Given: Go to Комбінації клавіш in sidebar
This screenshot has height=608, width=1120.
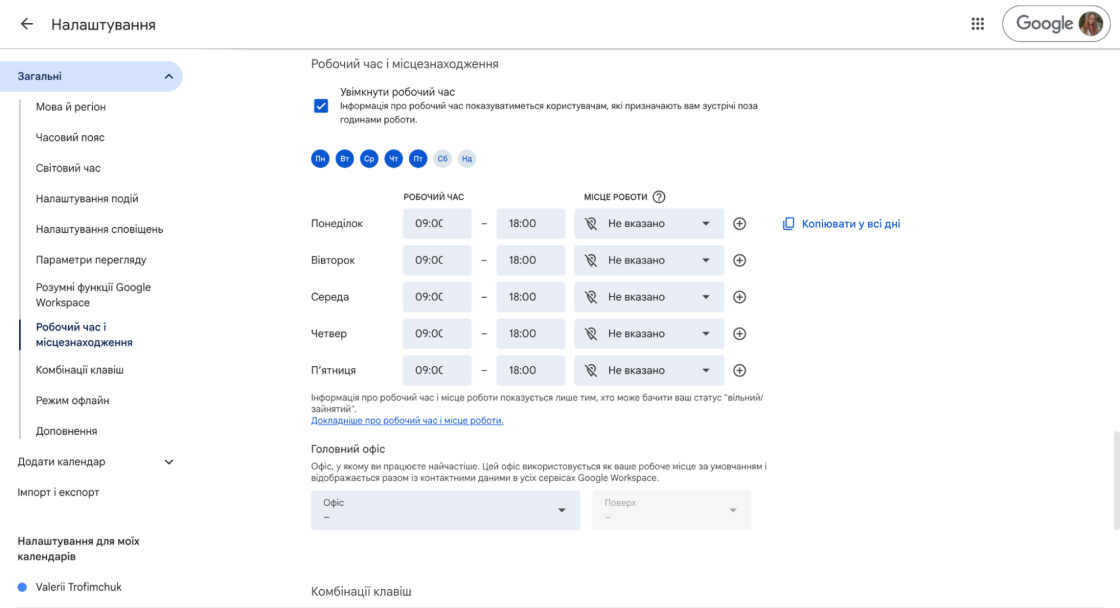Looking at the screenshot, I should pos(80,370).
